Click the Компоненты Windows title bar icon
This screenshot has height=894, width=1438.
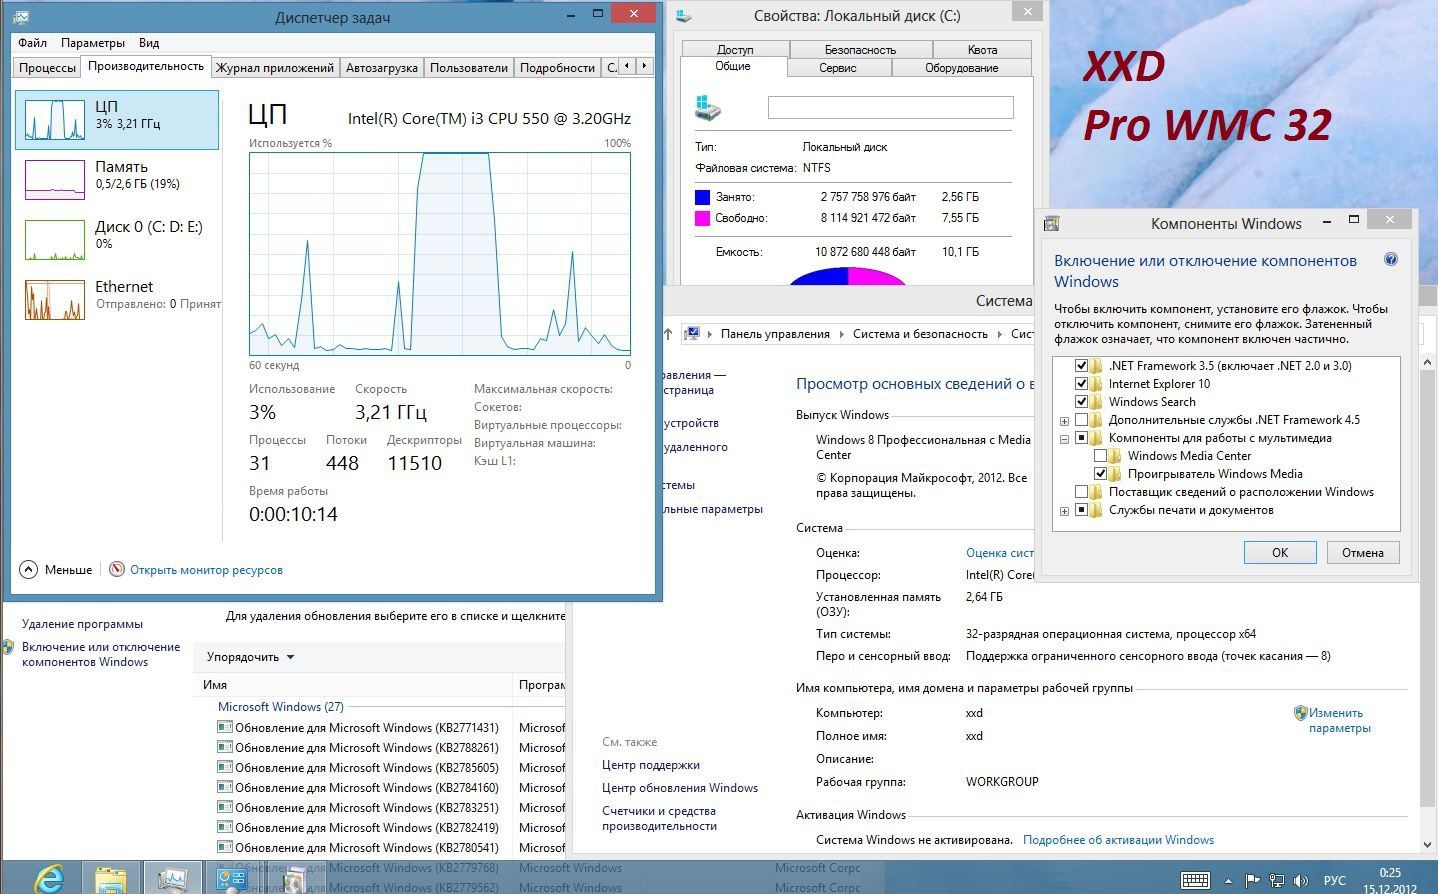(1052, 223)
